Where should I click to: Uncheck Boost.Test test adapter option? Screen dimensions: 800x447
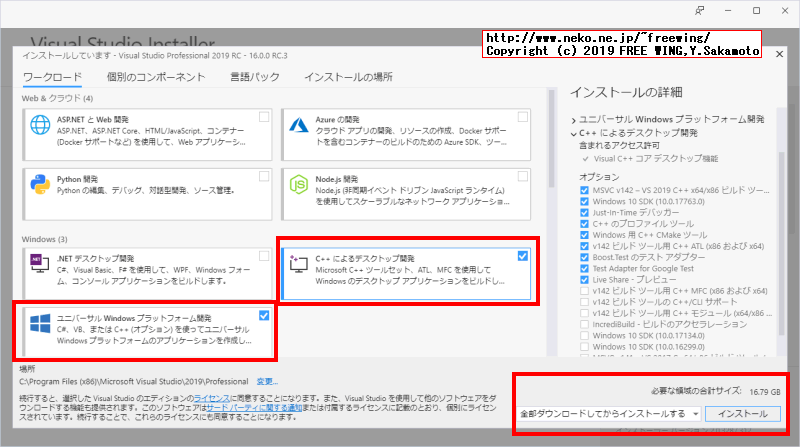(584, 257)
